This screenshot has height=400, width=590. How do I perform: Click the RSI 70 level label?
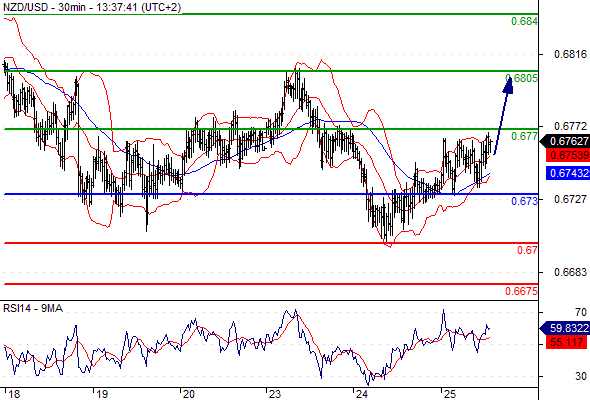point(581,312)
